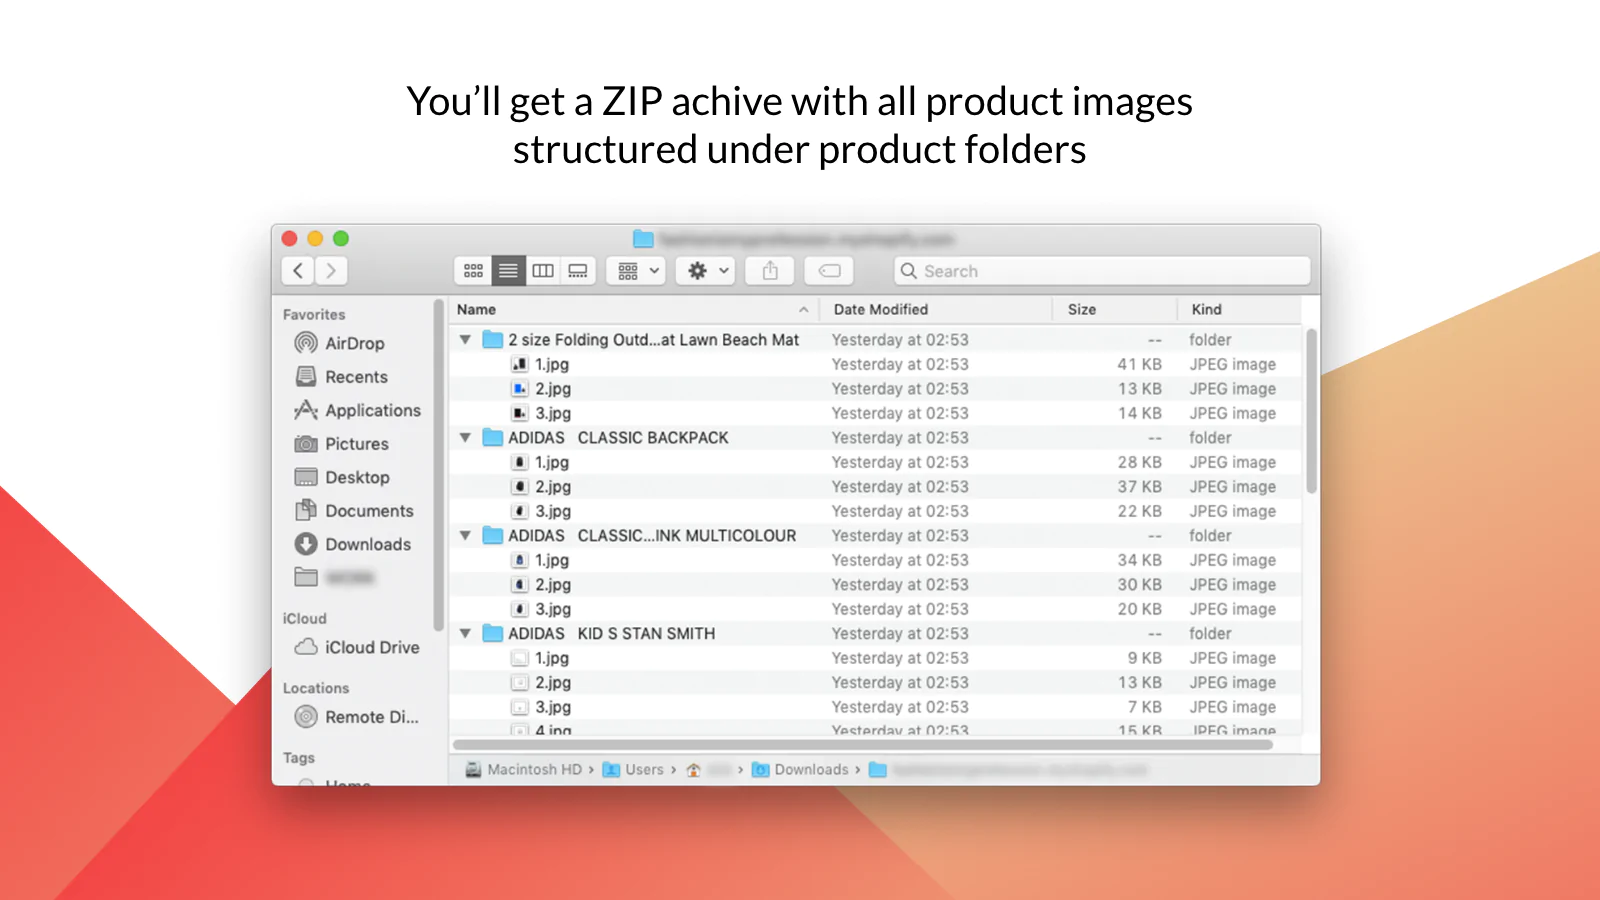Go back using the left chevron
The height and width of the screenshot is (900, 1600).
pos(298,271)
